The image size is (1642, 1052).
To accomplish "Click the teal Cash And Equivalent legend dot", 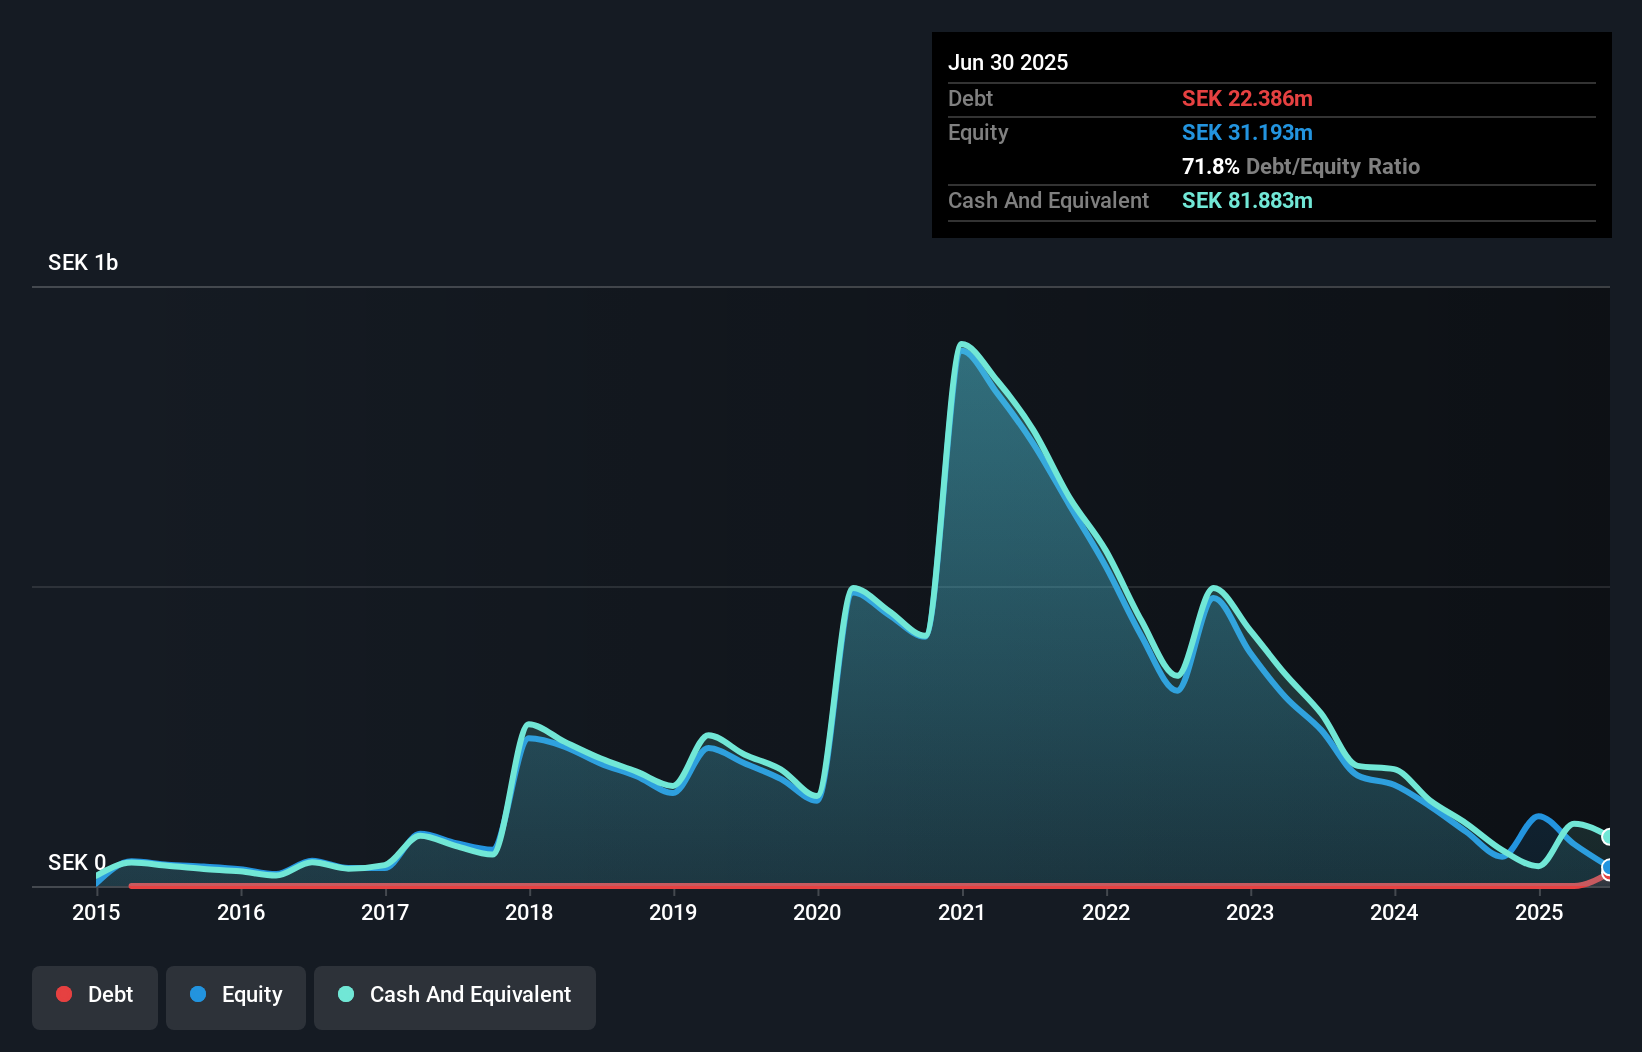I will pyautogui.click(x=346, y=994).
